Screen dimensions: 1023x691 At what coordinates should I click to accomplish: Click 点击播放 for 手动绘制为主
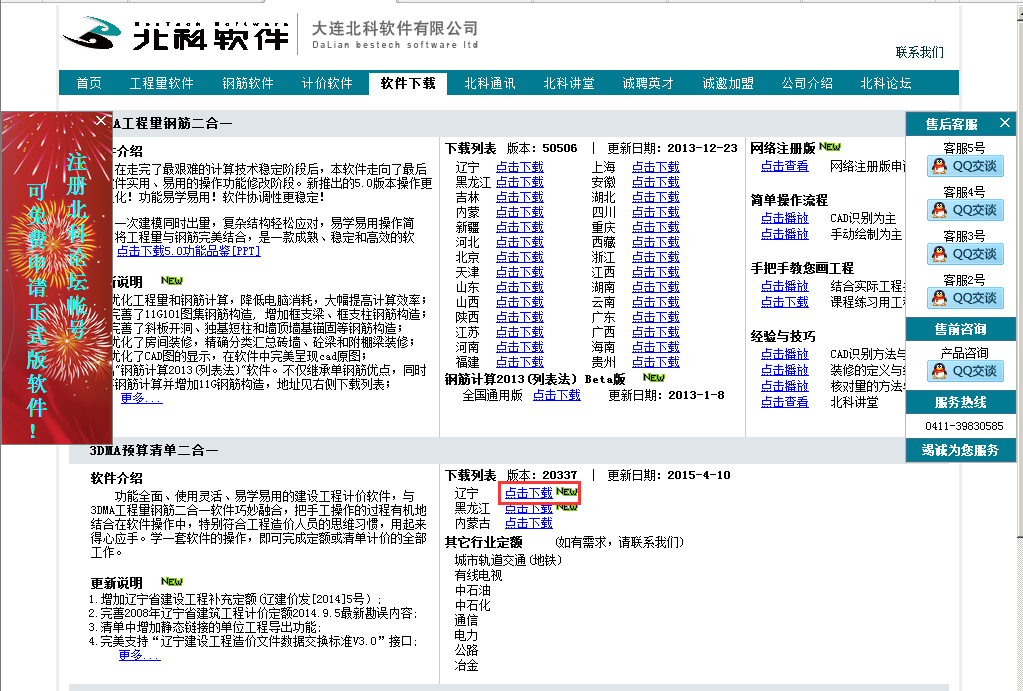pos(785,234)
